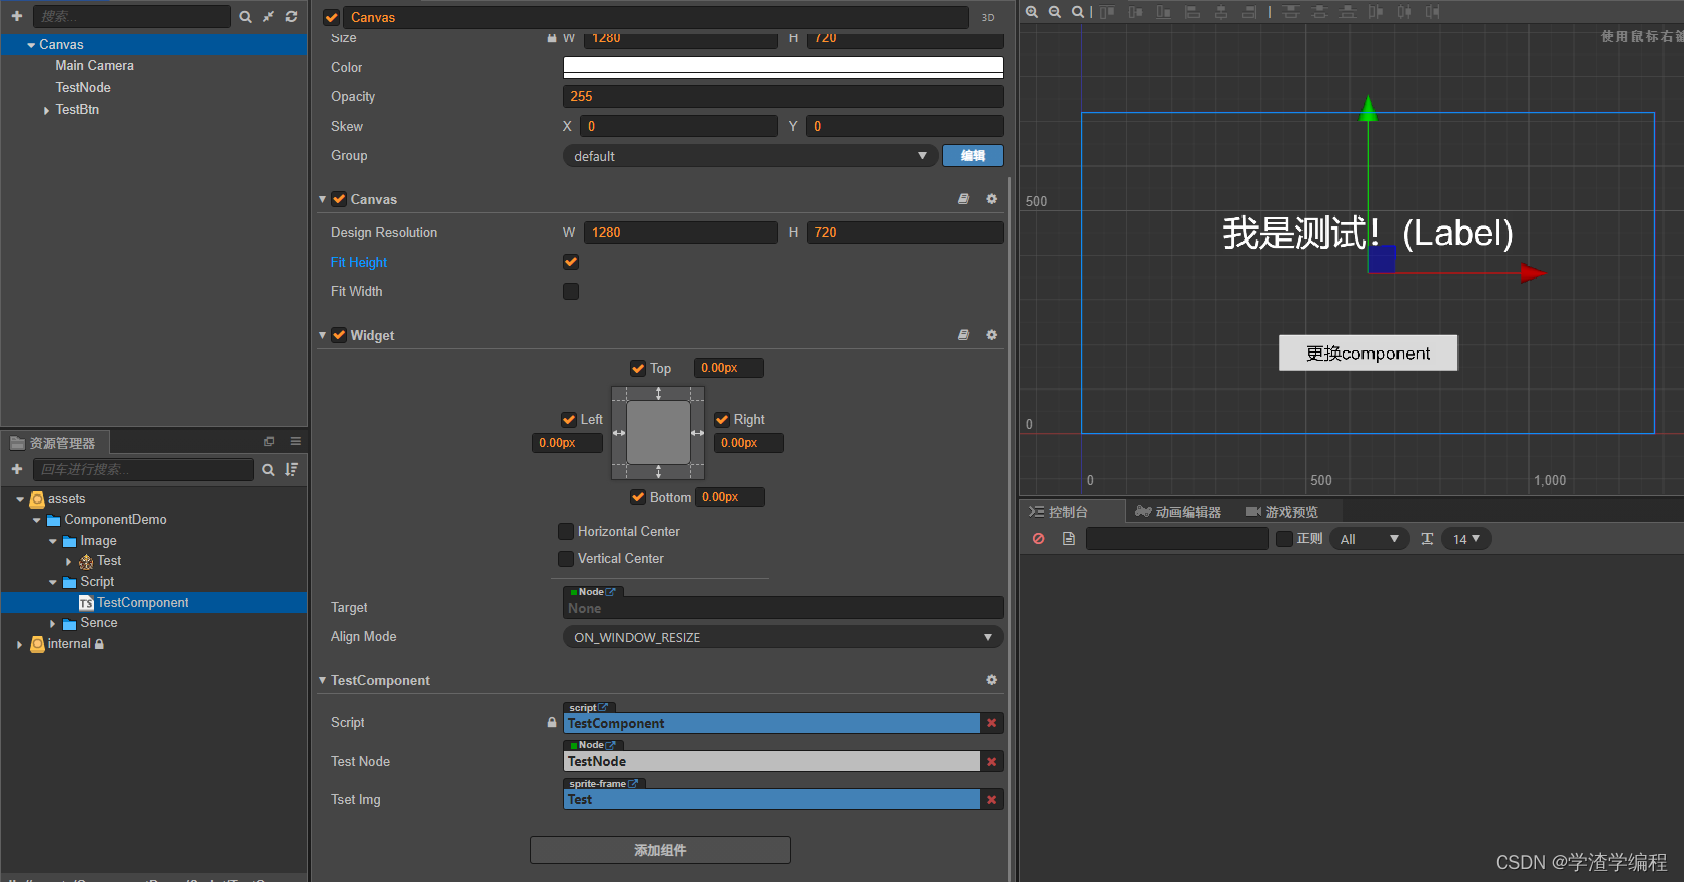Toggle Canvas node active checkbox
The height and width of the screenshot is (882, 1684).
[x=332, y=17]
